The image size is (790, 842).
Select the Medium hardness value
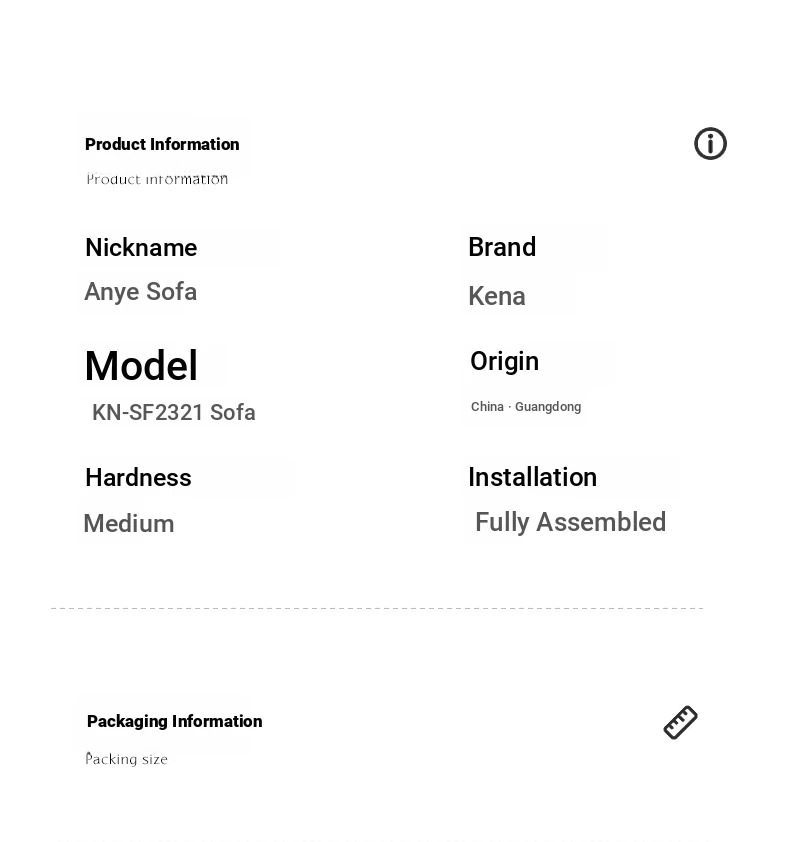[x=129, y=524]
